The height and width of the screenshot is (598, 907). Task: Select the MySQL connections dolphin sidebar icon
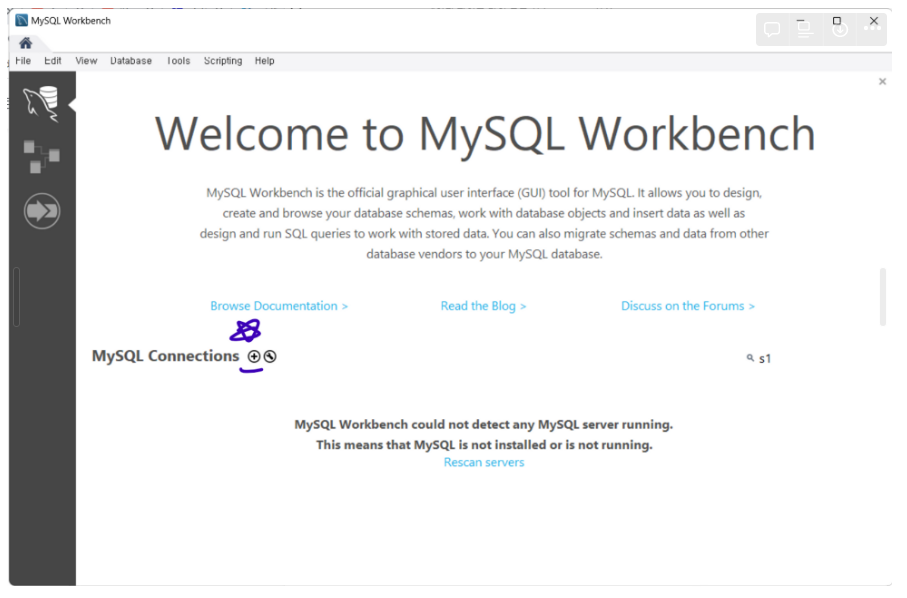coord(42,104)
